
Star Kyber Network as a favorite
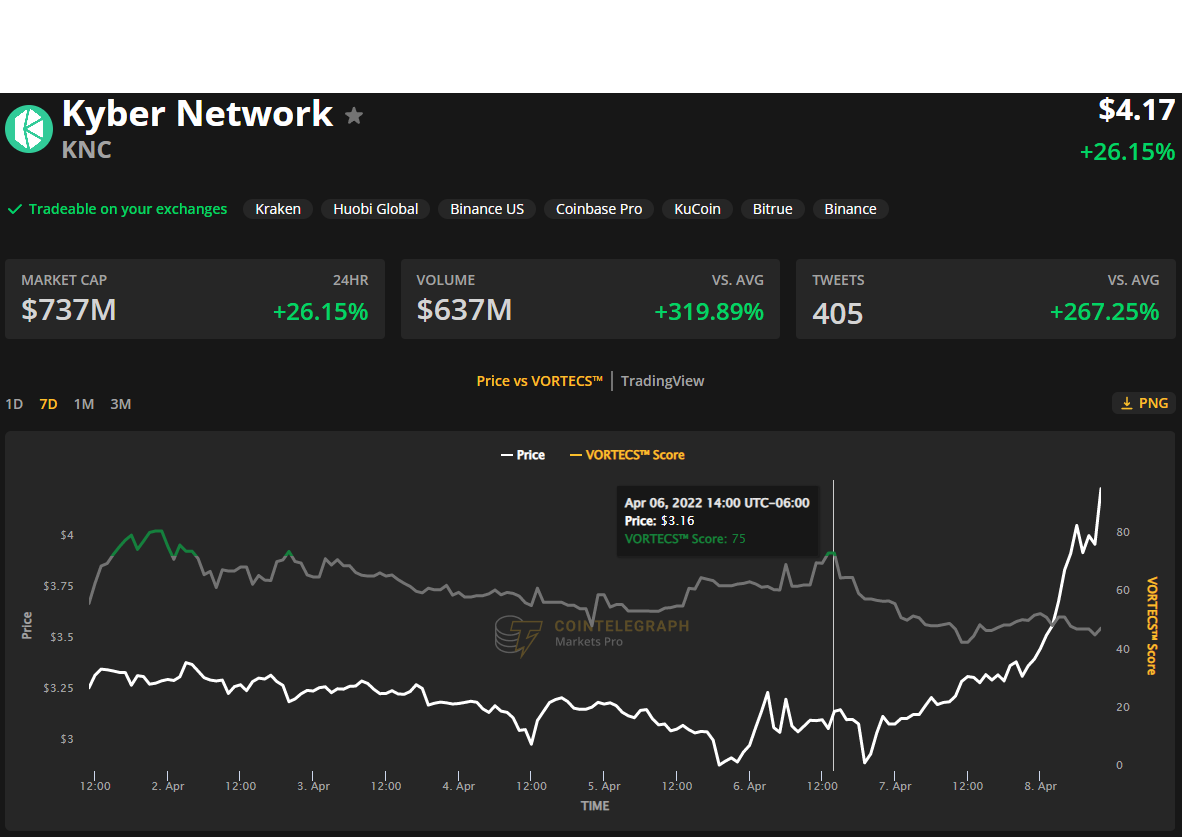(353, 116)
